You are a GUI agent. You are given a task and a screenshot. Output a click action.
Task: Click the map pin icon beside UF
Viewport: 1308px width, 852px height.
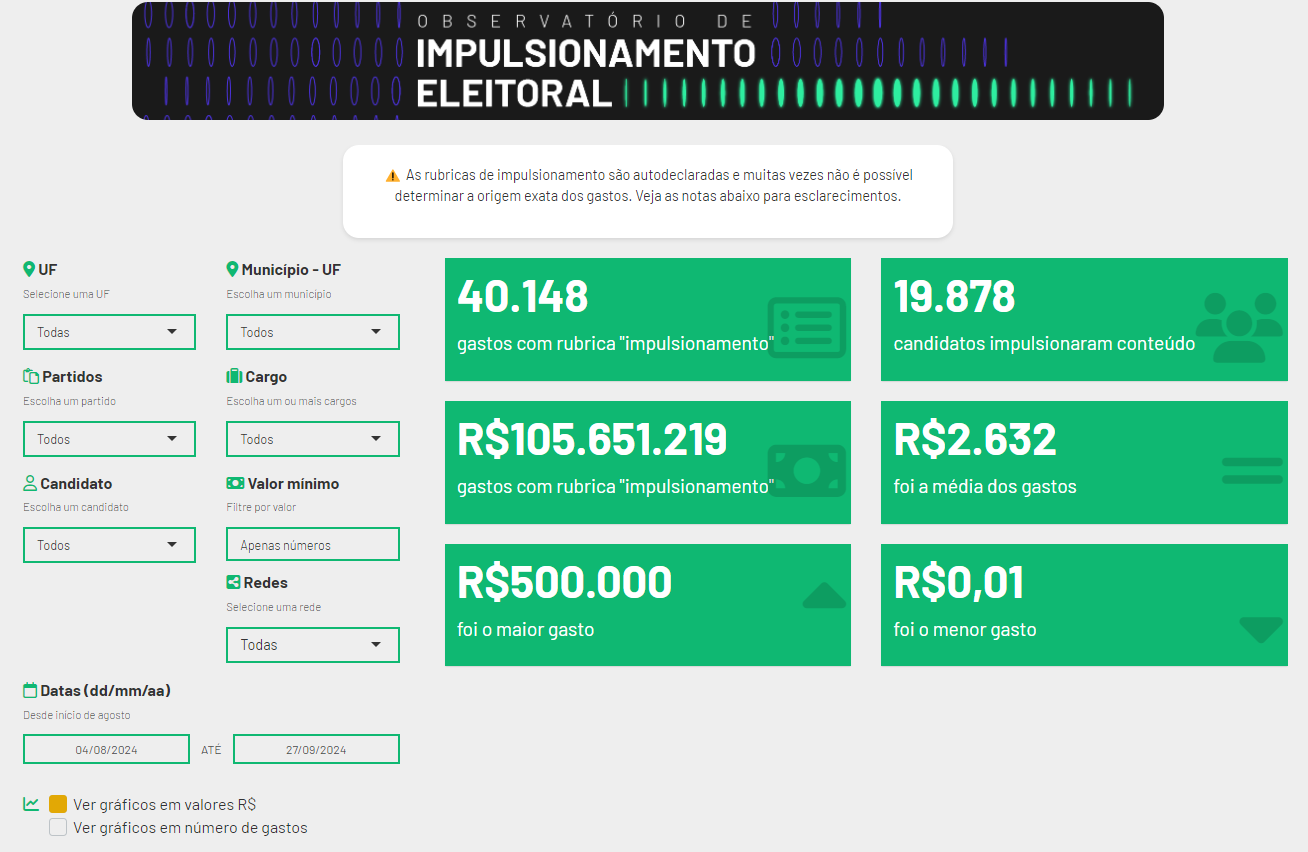click(29, 269)
